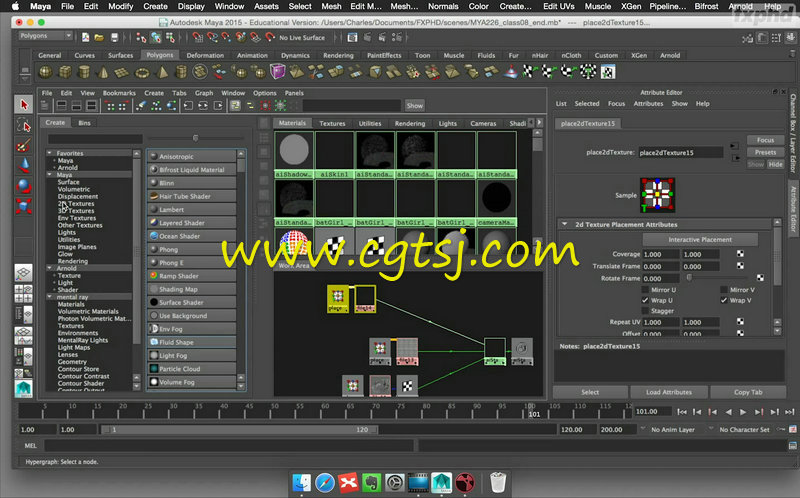Open the Safari dock icon
This screenshot has height=498, width=800.
tap(325, 482)
